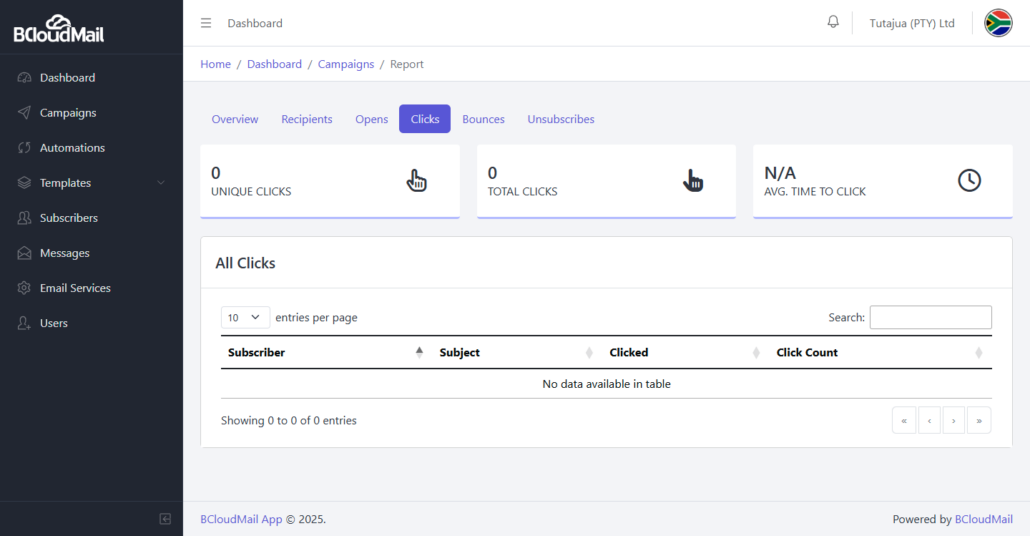Click the BCloudMail logo
The height and width of the screenshot is (536, 1030).
(x=58, y=29)
